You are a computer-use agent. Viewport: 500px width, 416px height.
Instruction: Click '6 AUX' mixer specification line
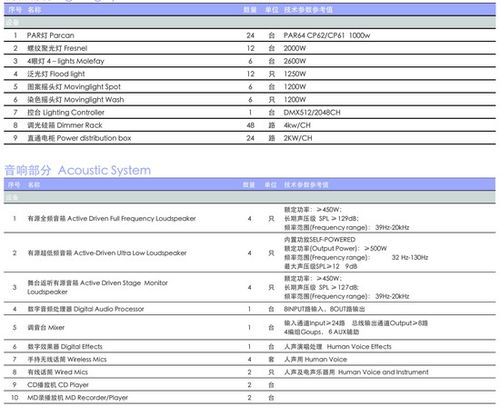pyautogui.click(x=344, y=332)
